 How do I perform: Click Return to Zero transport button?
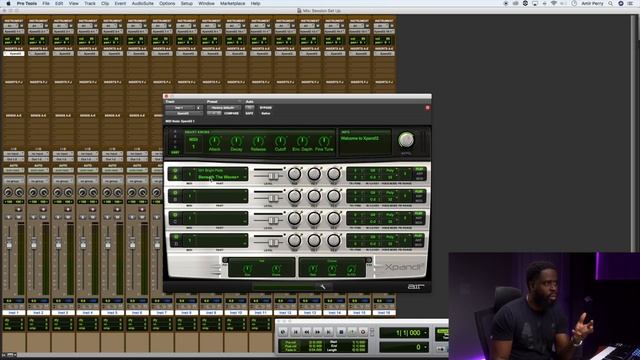click(296, 332)
